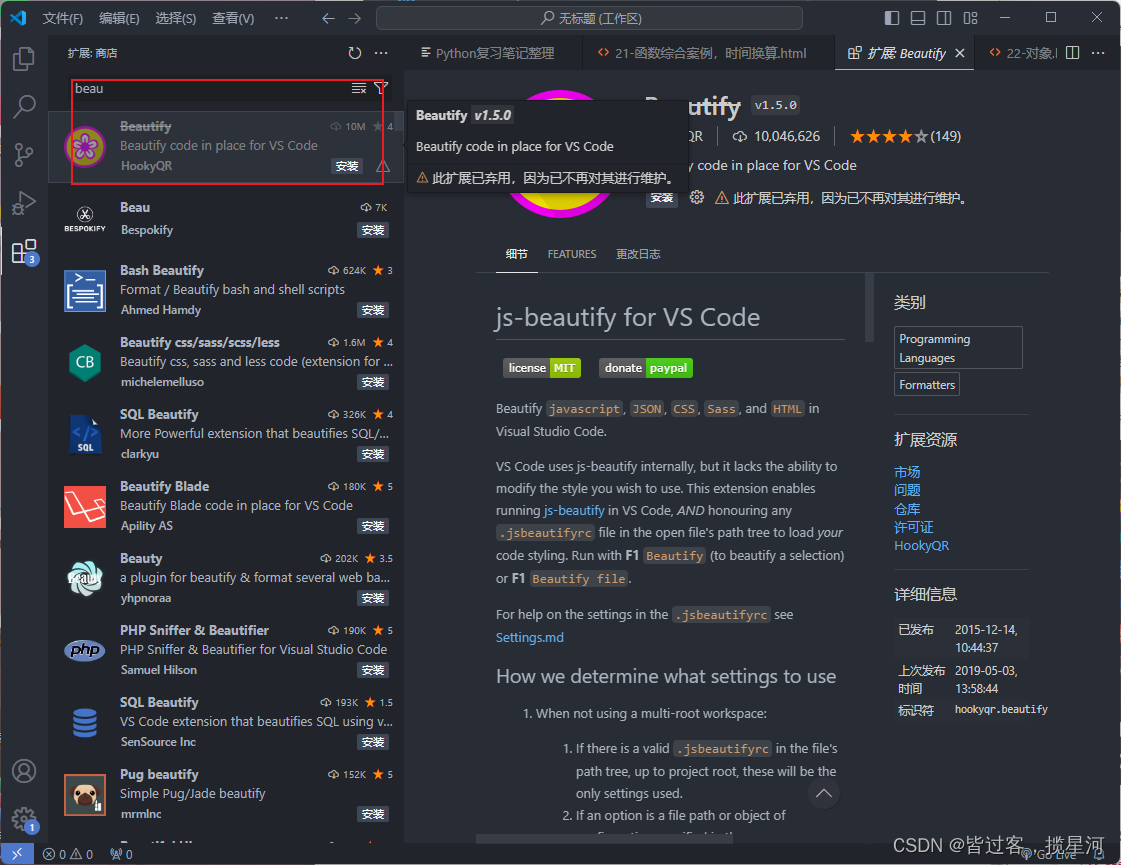This screenshot has width=1121, height=865.
Task: Open HookyQR publisher link
Action: click(x=922, y=545)
